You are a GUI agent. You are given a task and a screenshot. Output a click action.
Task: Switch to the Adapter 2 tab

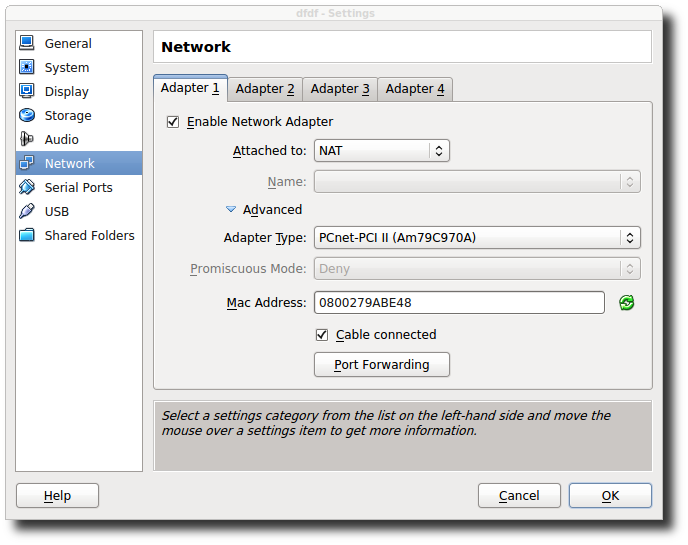(x=265, y=89)
